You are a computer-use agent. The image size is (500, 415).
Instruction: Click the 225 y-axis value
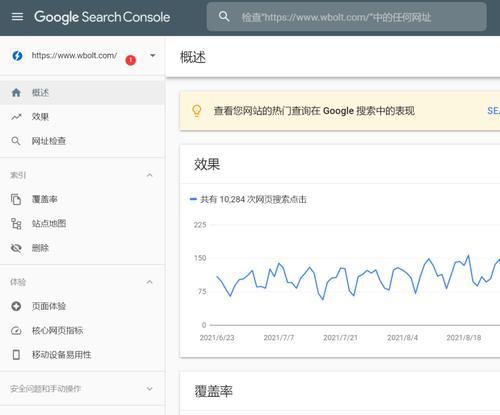[x=200, y=225]
